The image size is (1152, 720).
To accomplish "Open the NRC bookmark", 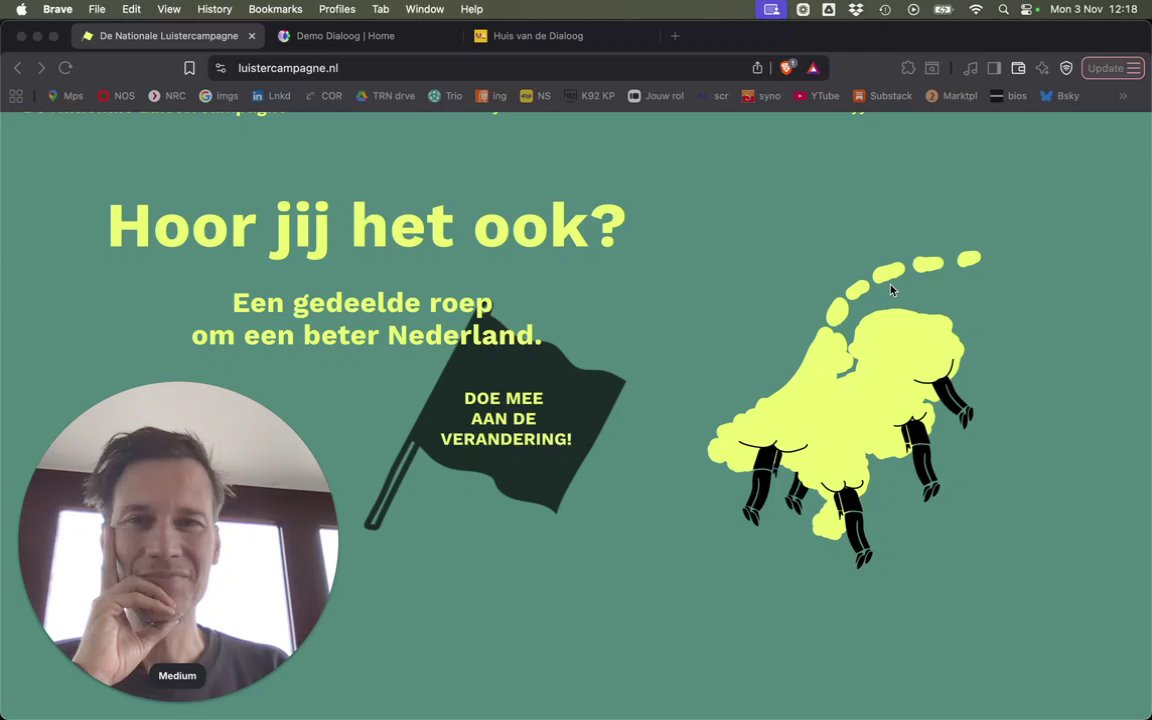I will pos(167,96).
